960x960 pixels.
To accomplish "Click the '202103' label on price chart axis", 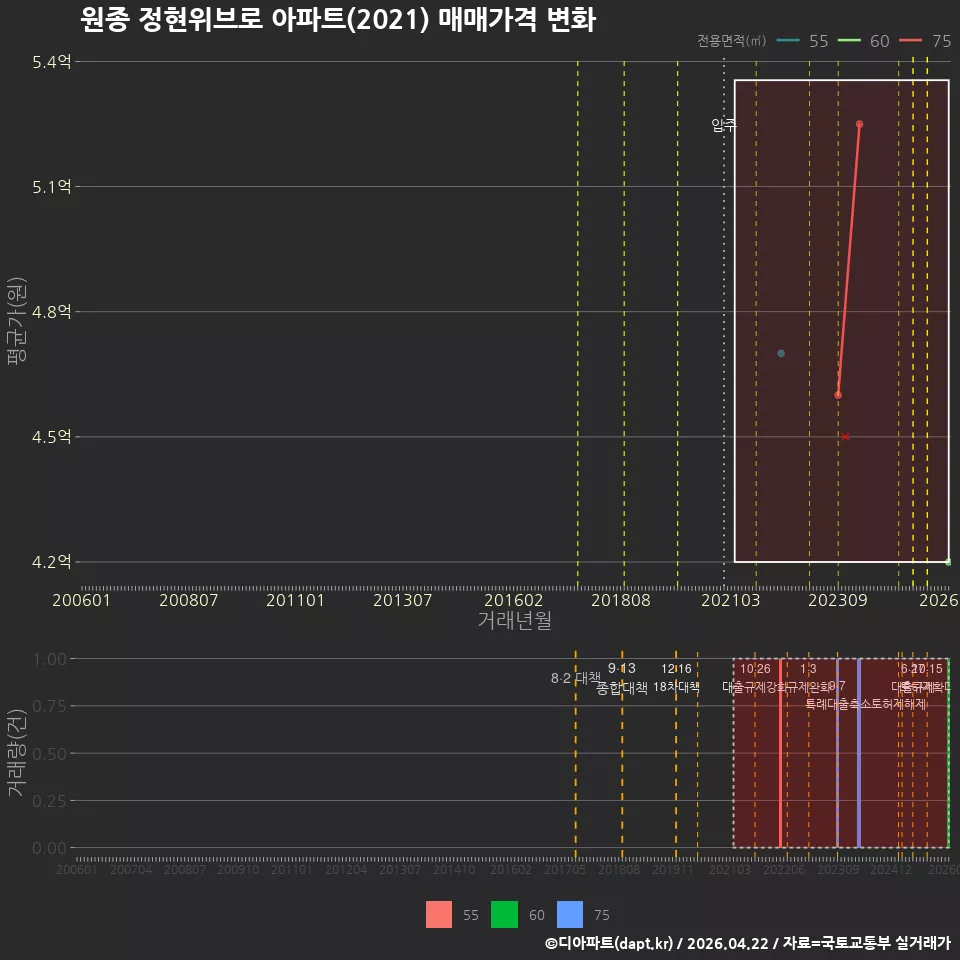I will (x=730, y=600).
